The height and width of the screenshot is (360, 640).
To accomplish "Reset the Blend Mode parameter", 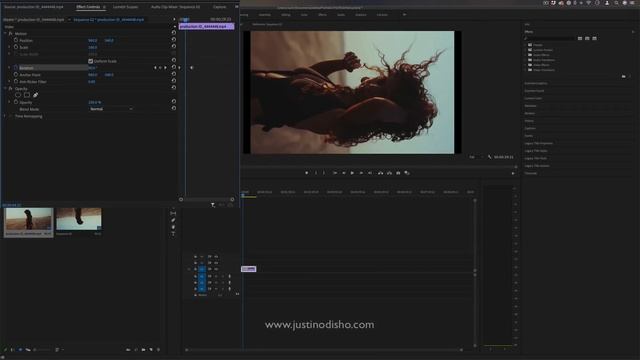I will click(174, 108).
